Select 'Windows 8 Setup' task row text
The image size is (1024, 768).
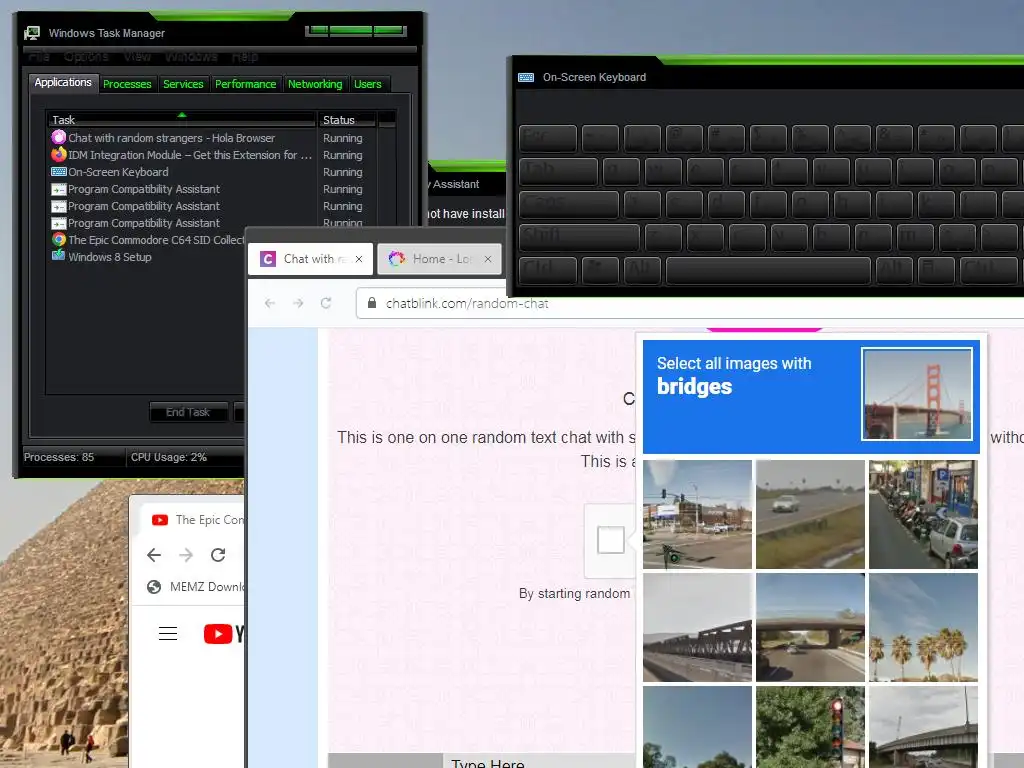pos(110,257)
